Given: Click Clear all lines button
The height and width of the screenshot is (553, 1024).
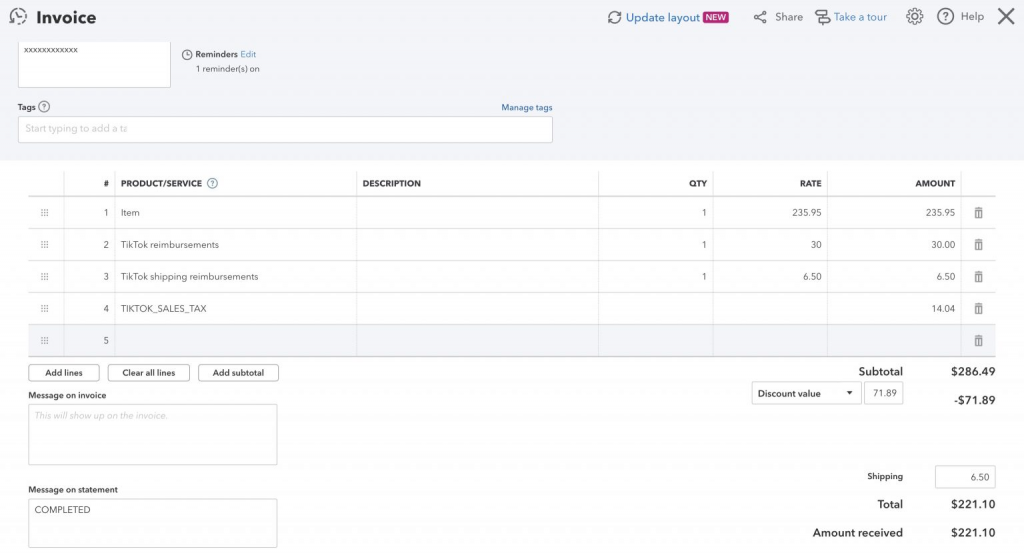Looking at the screenshot, I should [x=149, y=373].
